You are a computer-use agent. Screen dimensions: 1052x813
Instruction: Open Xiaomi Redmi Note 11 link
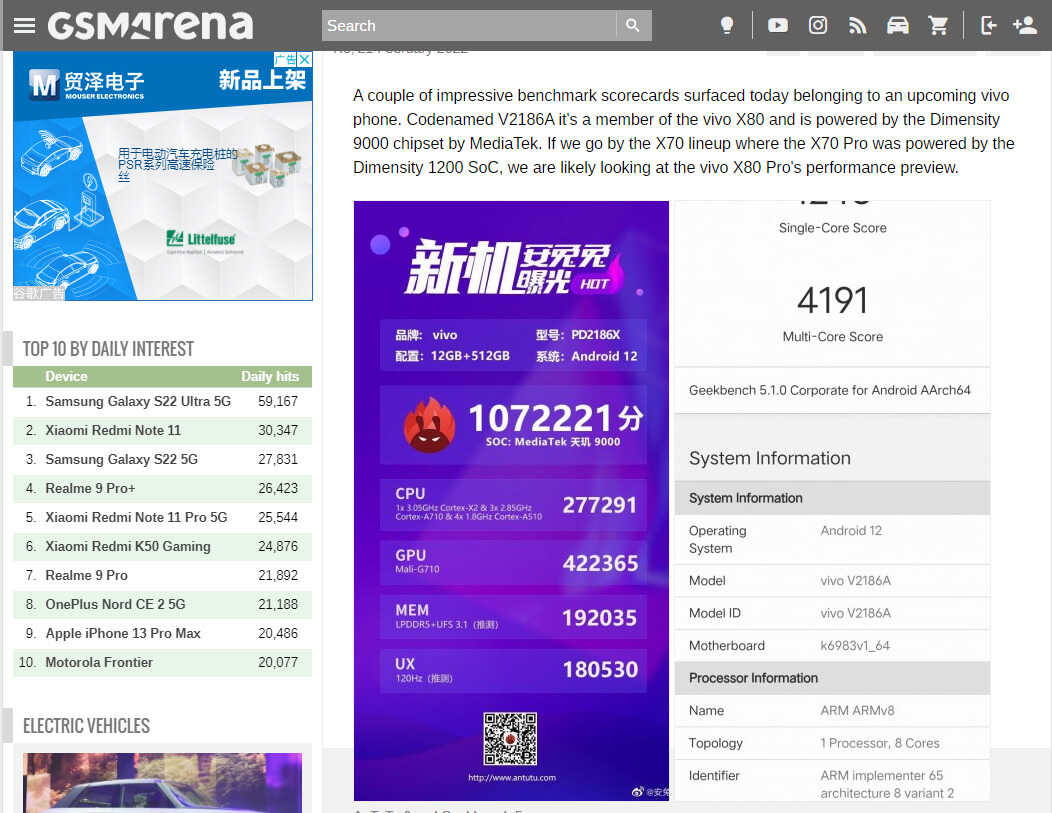click(x=113, y=430)
